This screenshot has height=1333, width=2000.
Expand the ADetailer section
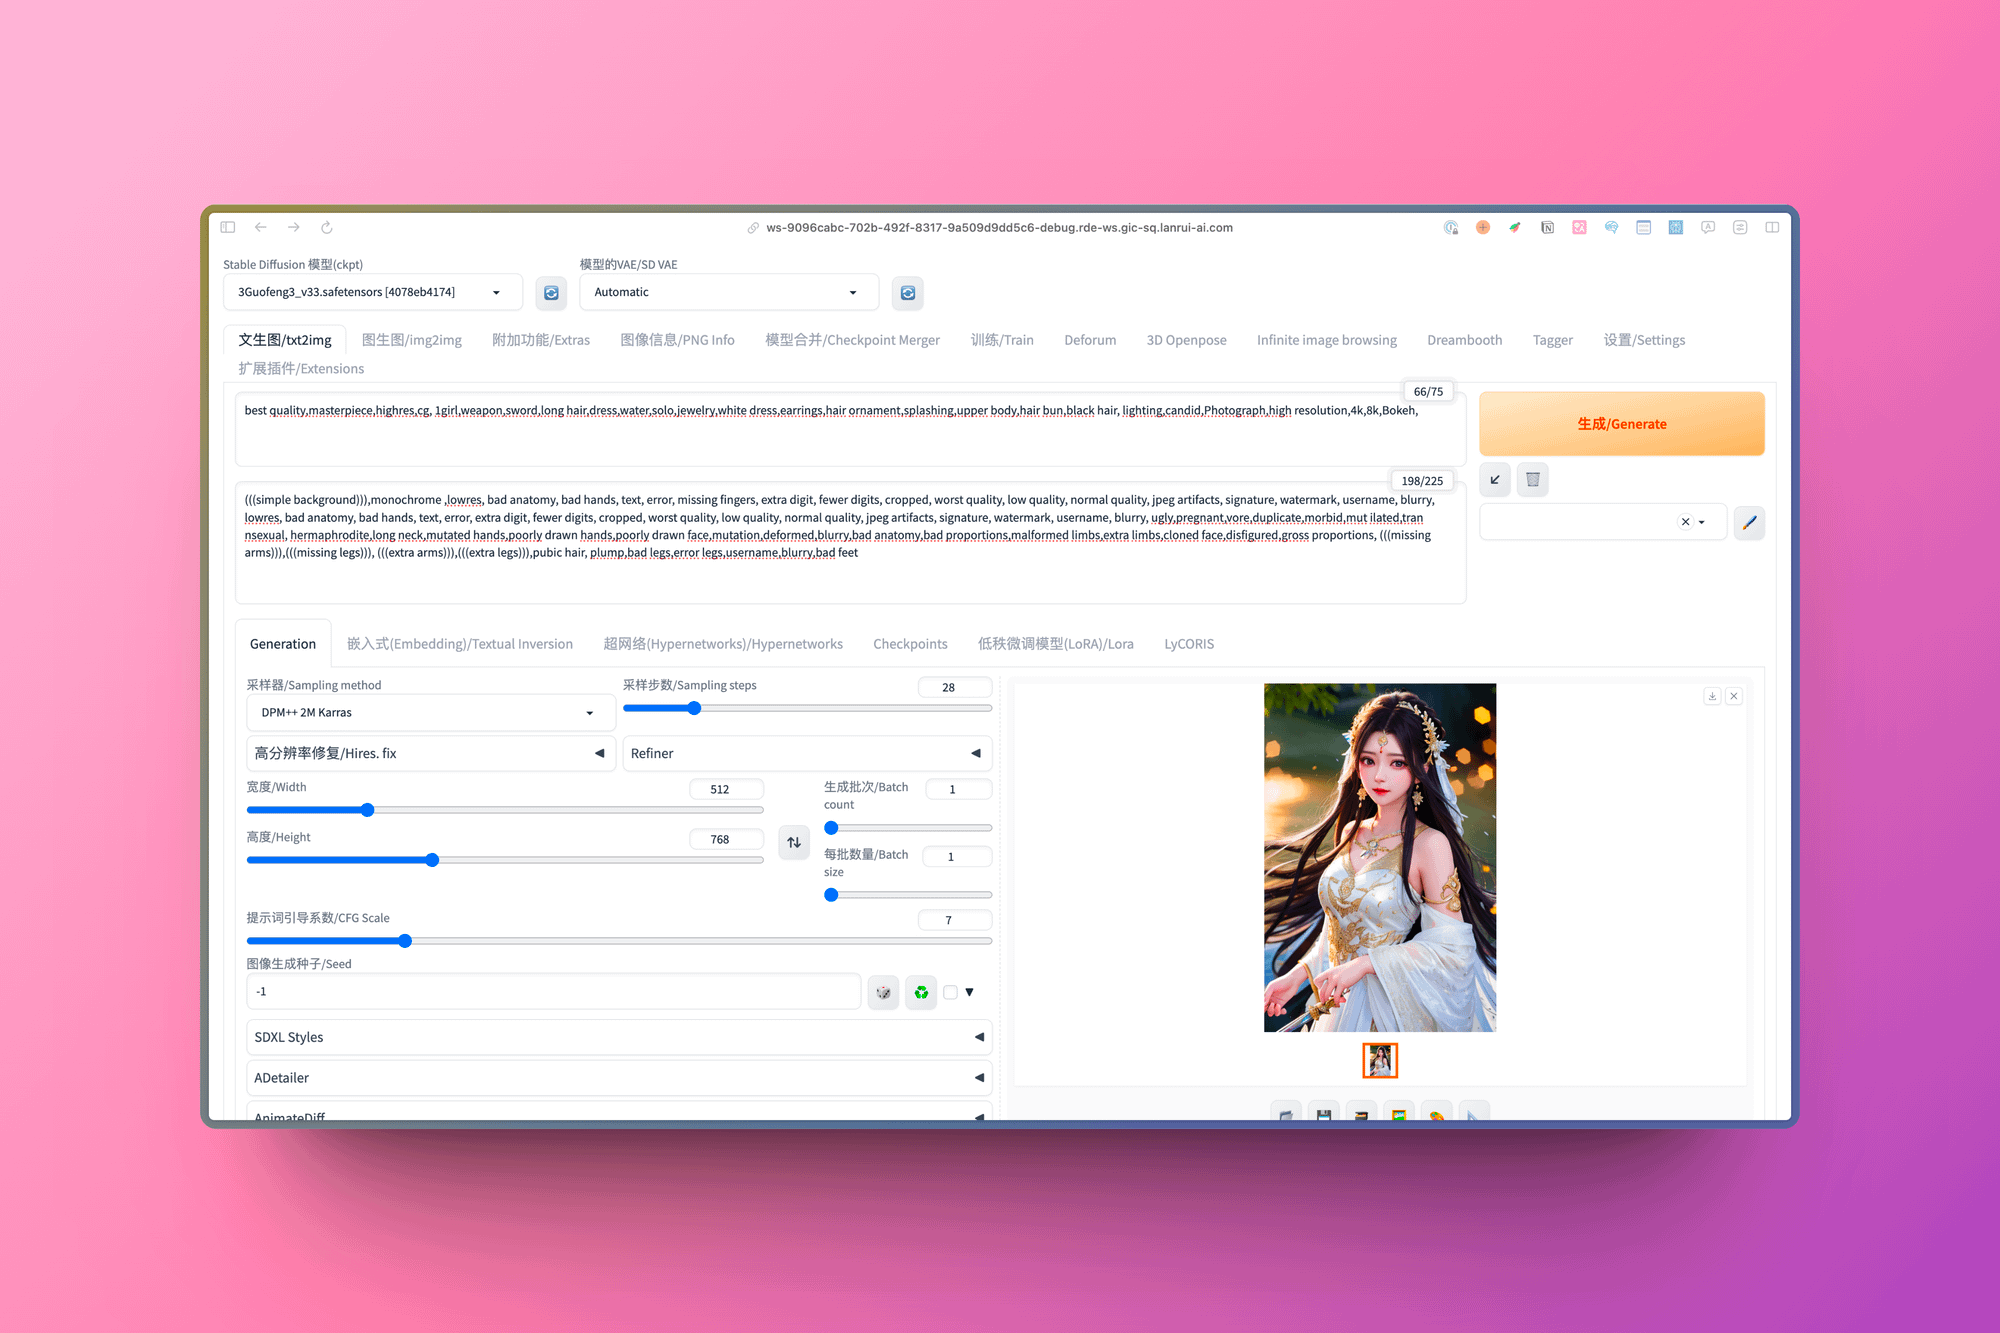click(618, 1078)
